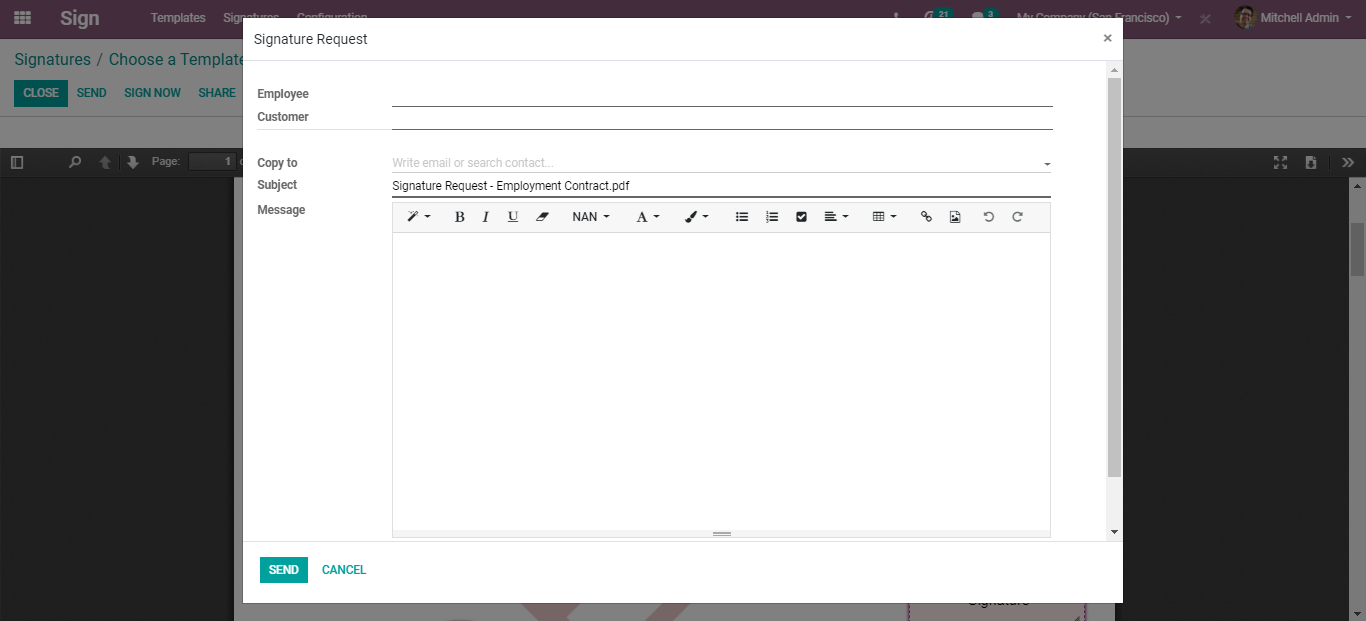
Task: Click the eraser remove-format icon
Action: 542,217
